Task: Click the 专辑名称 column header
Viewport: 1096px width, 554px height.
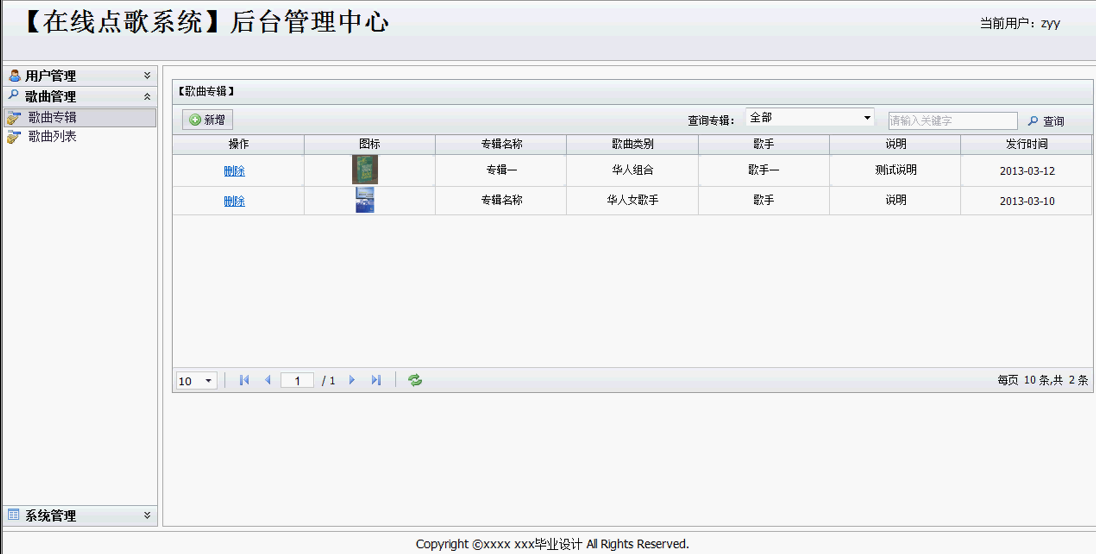Action: [x=501, y=145]
